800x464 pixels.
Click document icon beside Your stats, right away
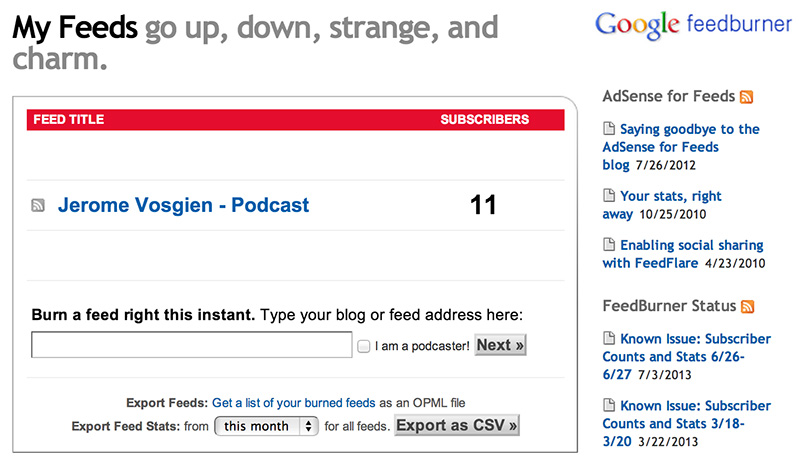point(609,195)
